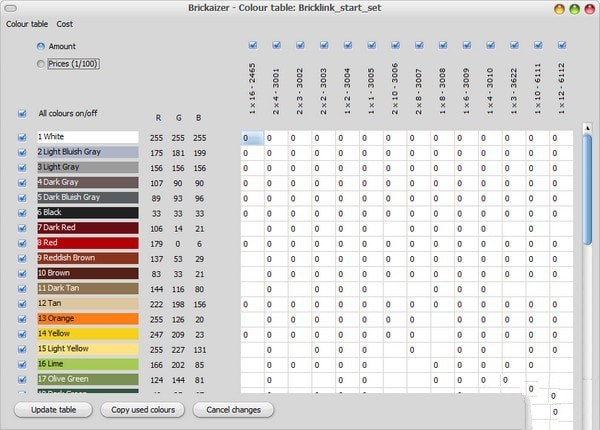600x430 pixels.
Task: Select the 16 Lime colour swatch
Action: [x=87, y=363]
